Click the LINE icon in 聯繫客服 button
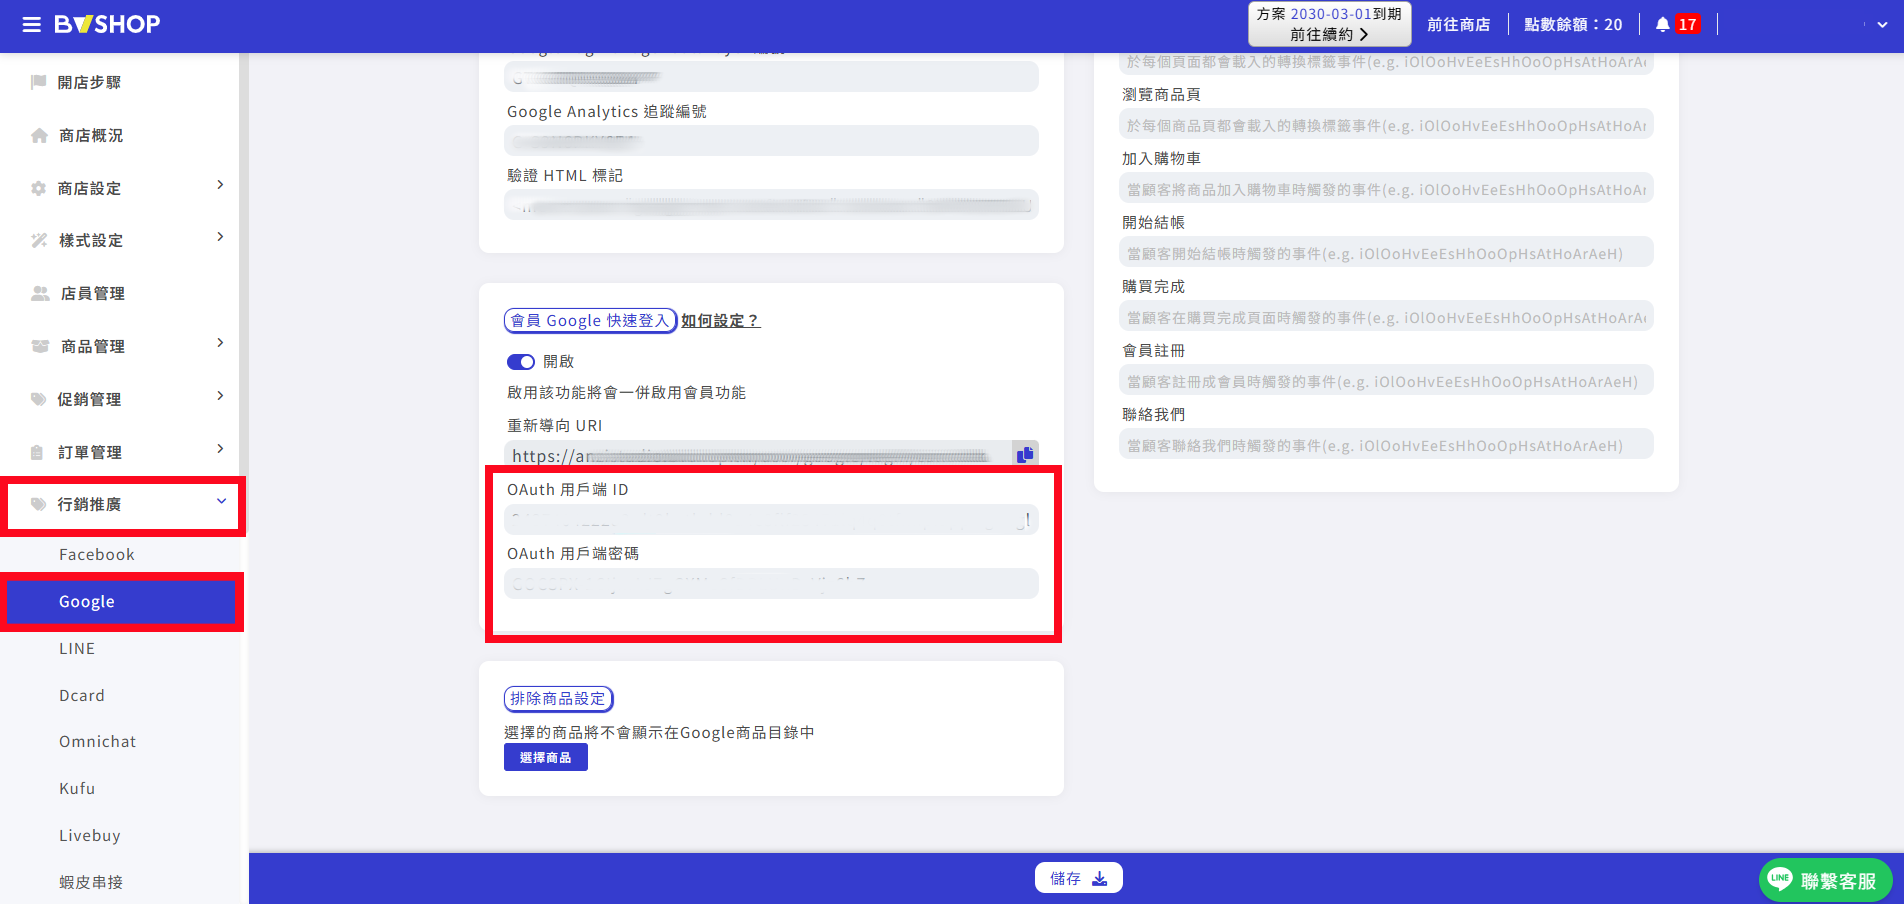The width and height of the screenshot is (1904, 904). point(1780,879)
